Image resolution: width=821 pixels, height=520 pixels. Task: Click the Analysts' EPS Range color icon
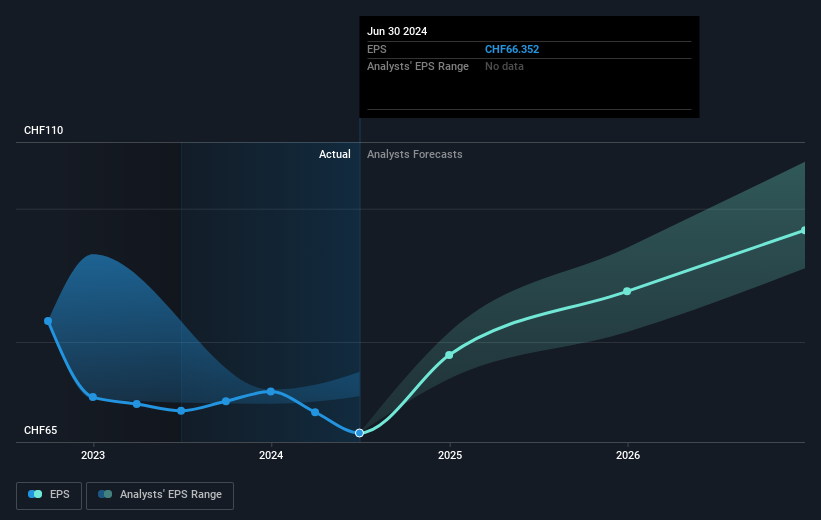(105, 494)
